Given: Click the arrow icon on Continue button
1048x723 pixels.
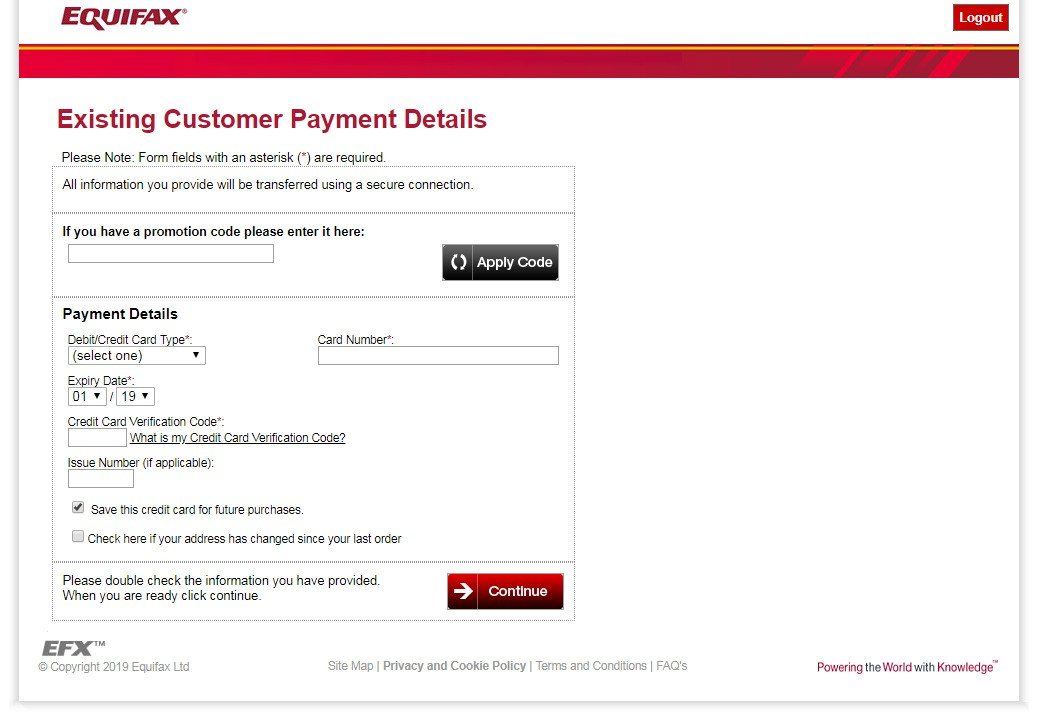Looking at the screenshot, I should [463, 591].
